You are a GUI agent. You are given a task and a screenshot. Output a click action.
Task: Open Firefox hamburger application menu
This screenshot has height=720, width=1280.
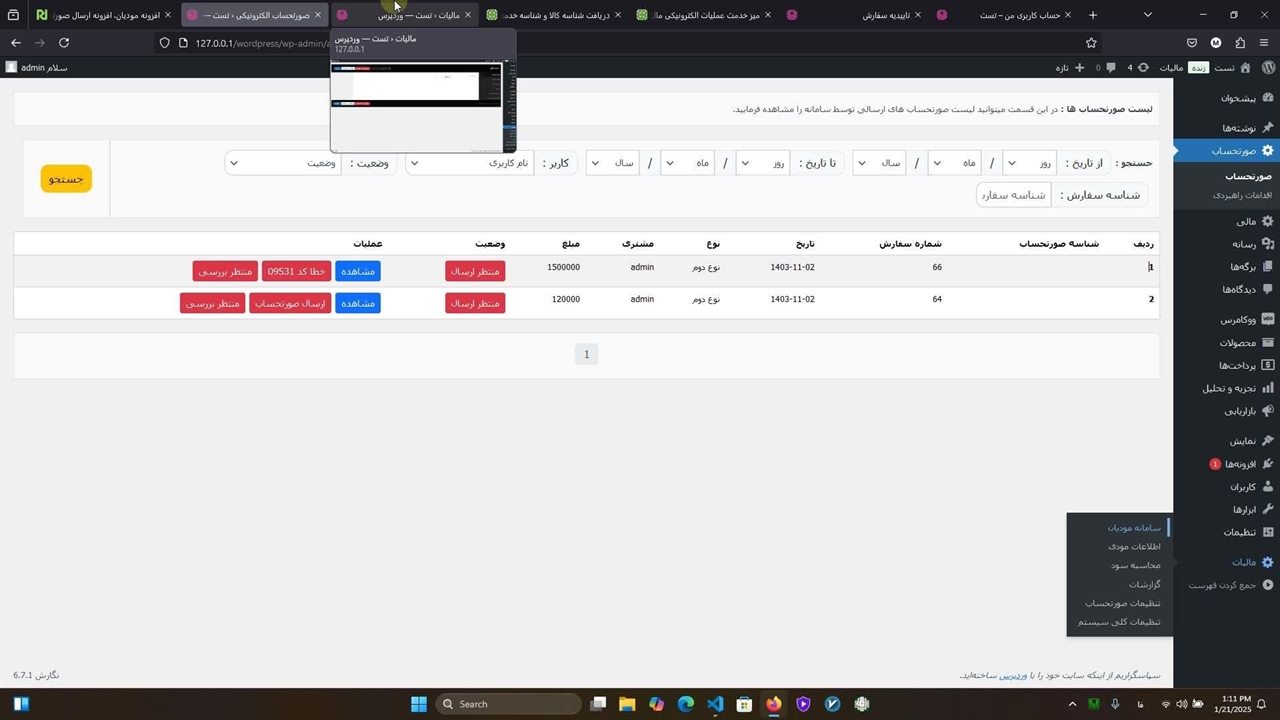pyautogui.click(x=1265, y=43)
